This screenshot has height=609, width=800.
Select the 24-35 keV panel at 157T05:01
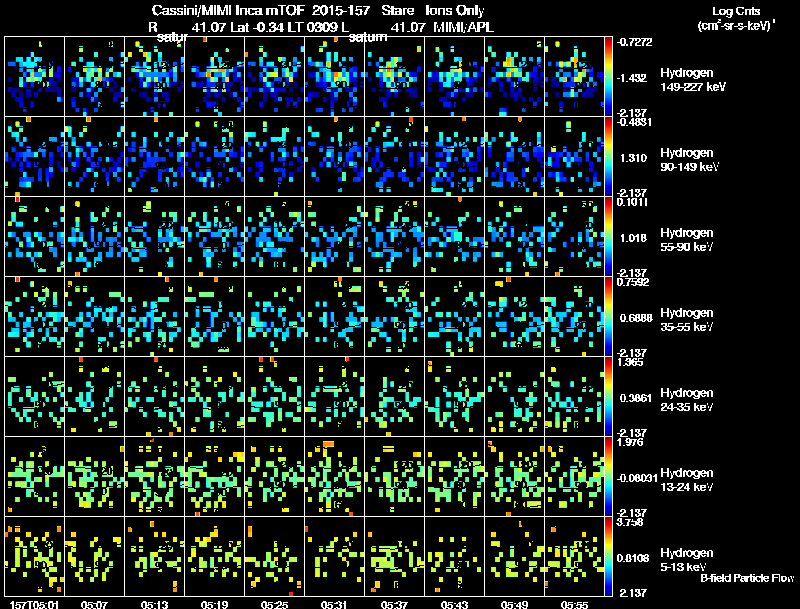click(x=35, y=396)
